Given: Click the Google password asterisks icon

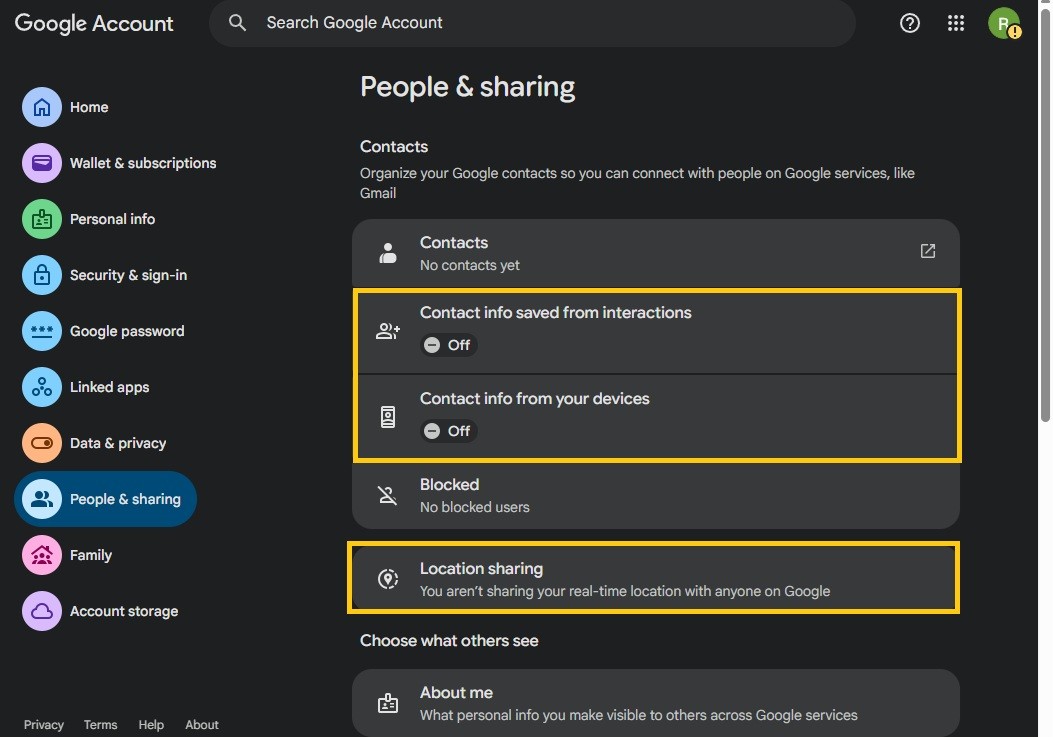Looking at the screenshot, I should tap(42, 331).
